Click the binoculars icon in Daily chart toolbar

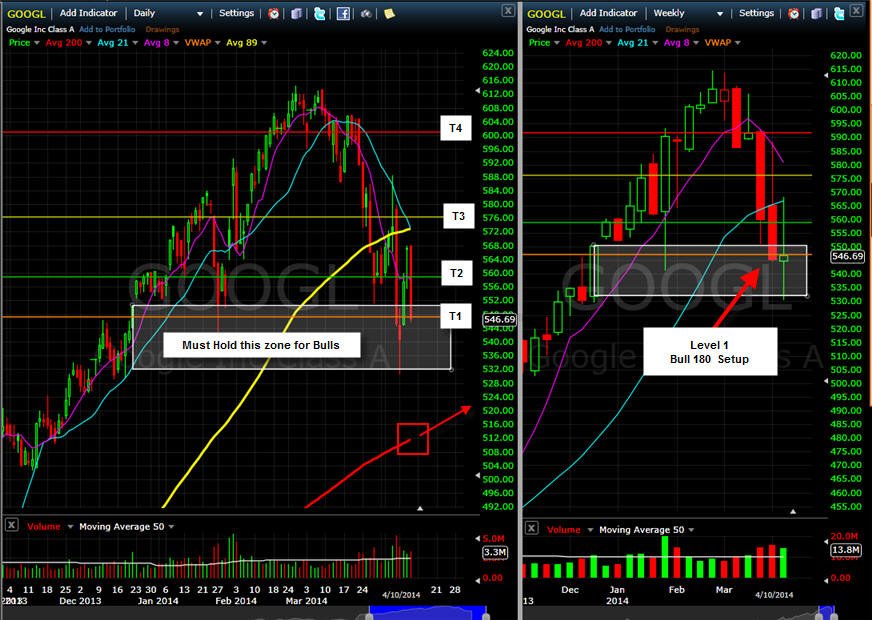click(366, 13)
